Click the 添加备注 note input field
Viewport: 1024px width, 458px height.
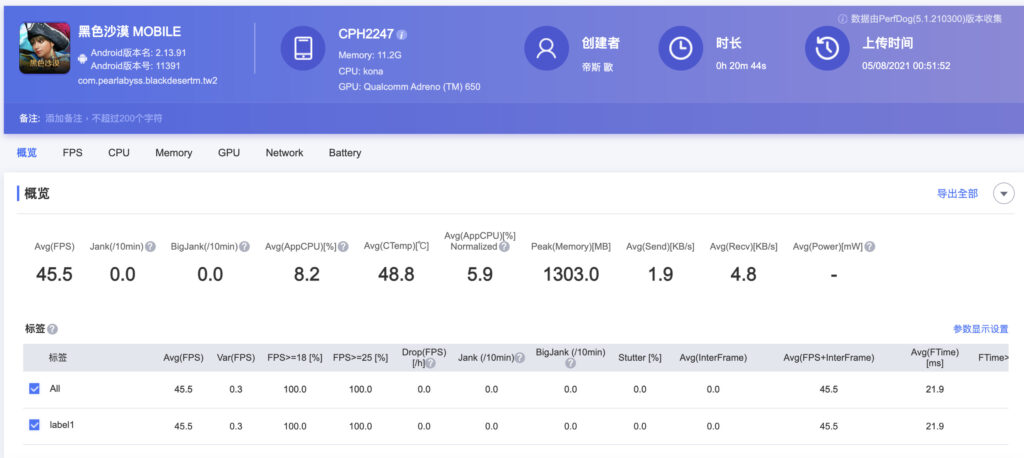pyautogui.click(x=104, y=118)
